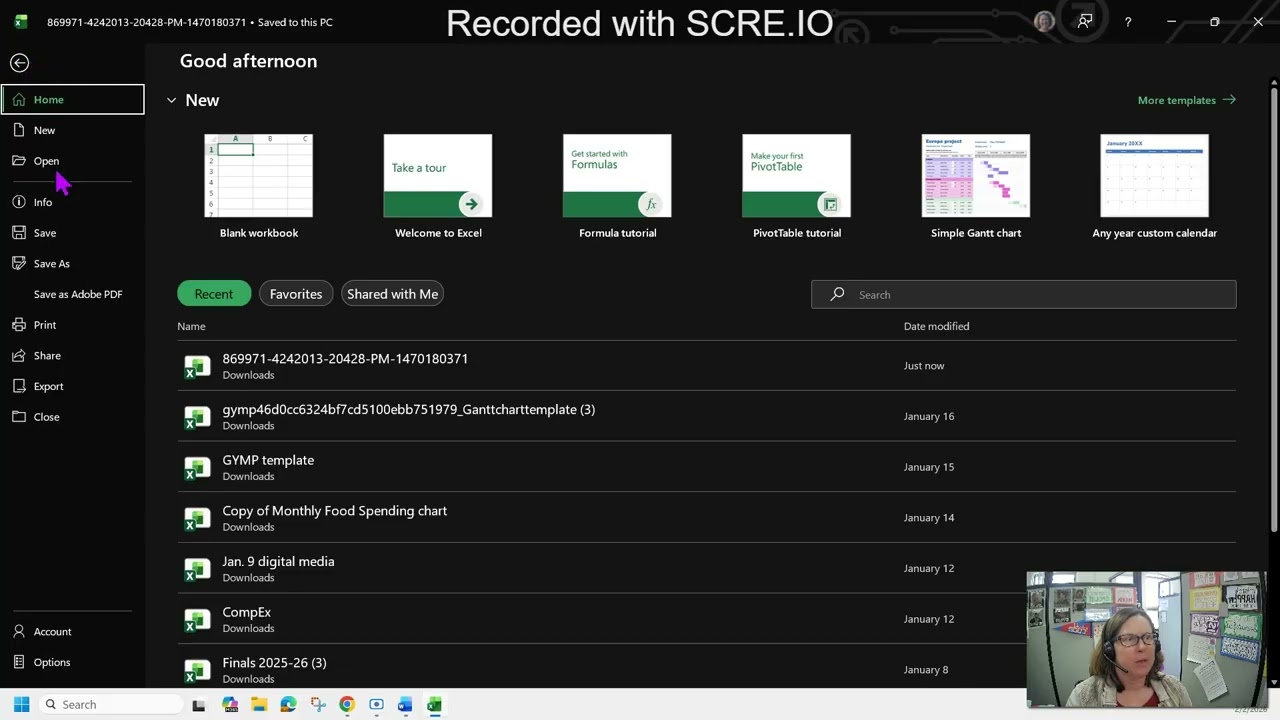Select Home in the backstage sidebar

[73, 99]
